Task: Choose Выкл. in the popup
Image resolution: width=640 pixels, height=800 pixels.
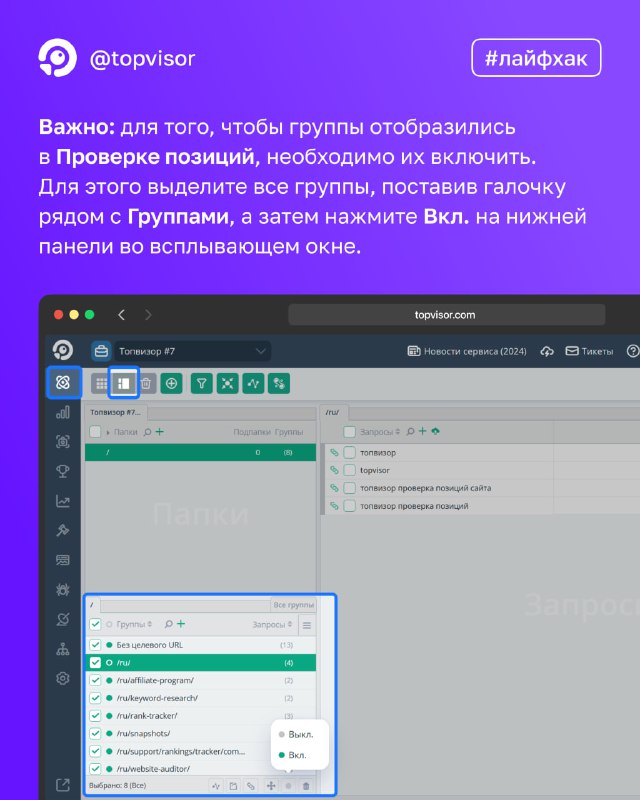Action: pyautogui.click(x=296, y=735)
